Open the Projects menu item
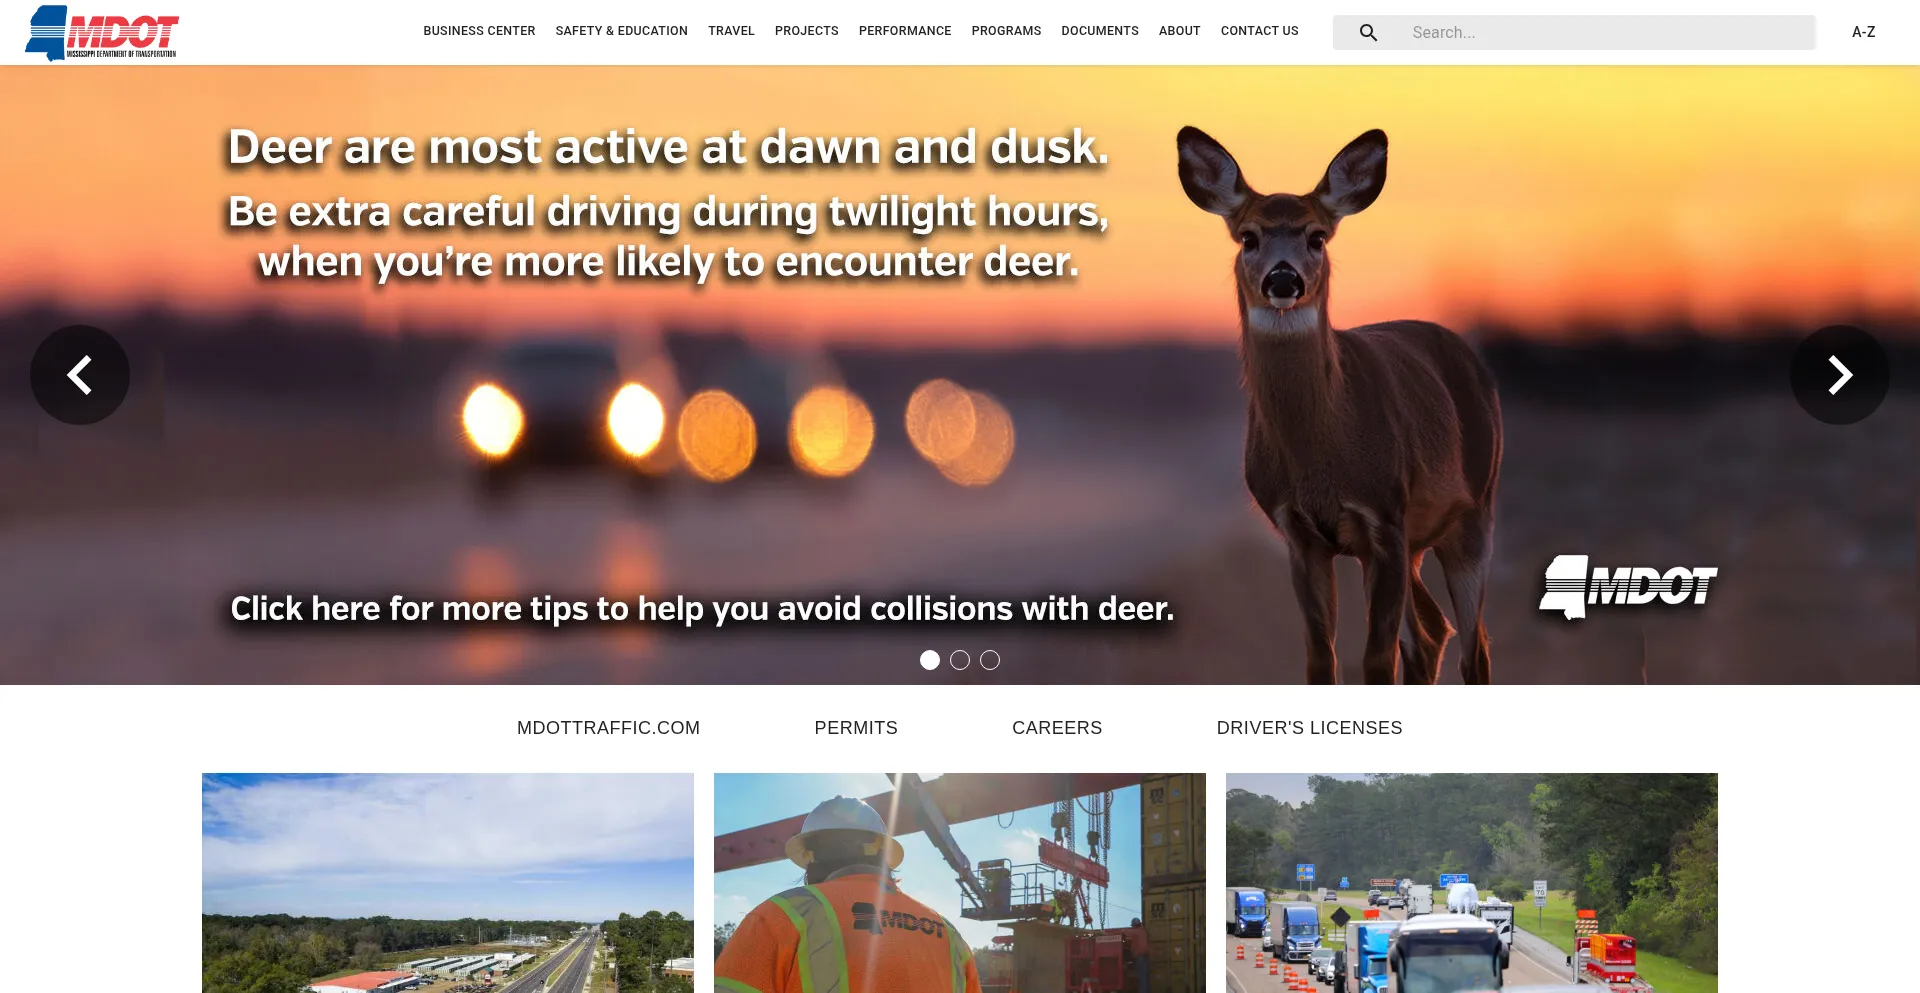 (x=807, y=31)
